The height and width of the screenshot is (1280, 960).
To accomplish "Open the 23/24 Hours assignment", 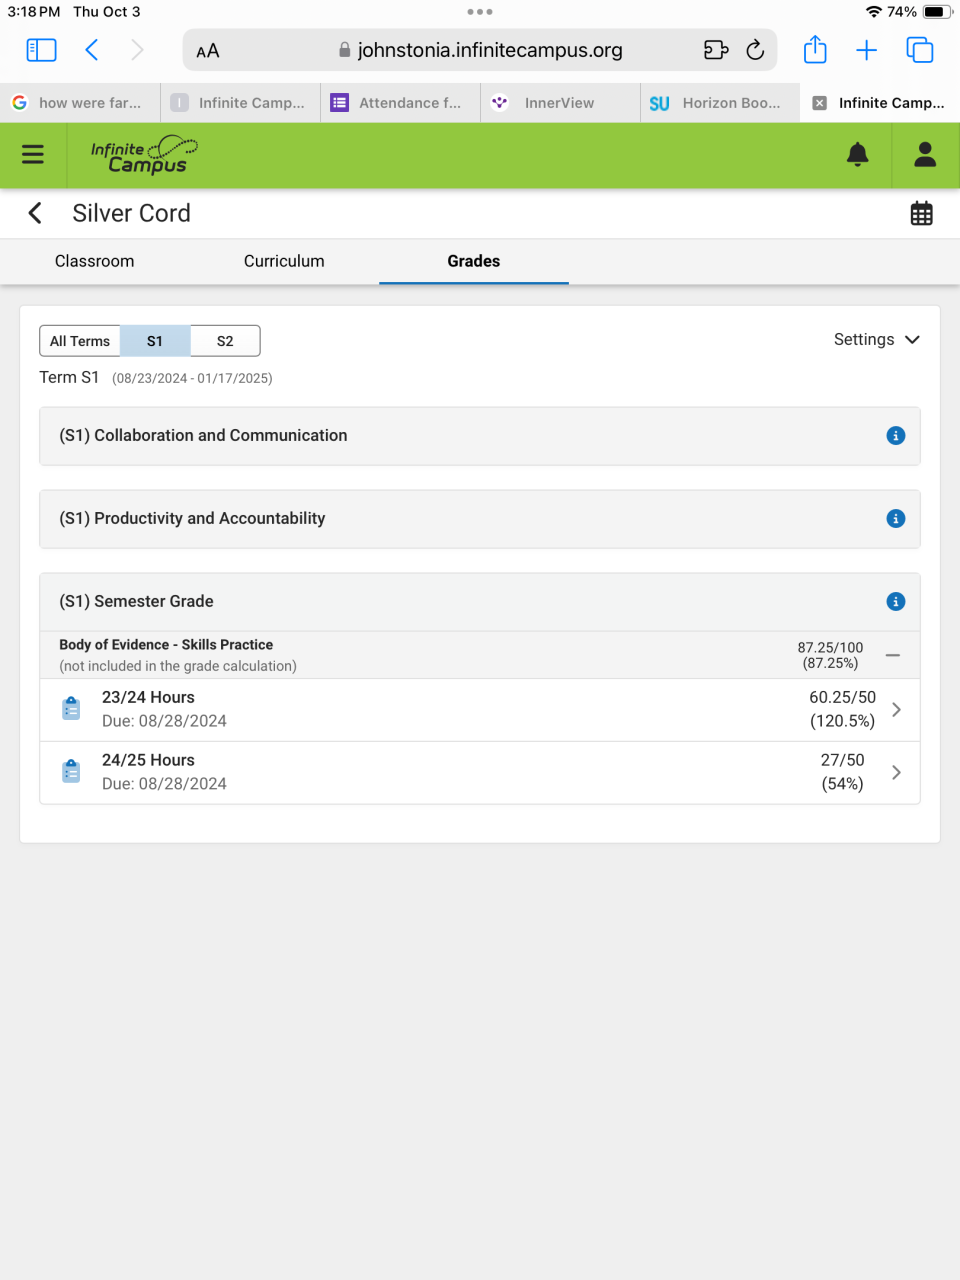I will pyautogui.click(x=480, y=710).
